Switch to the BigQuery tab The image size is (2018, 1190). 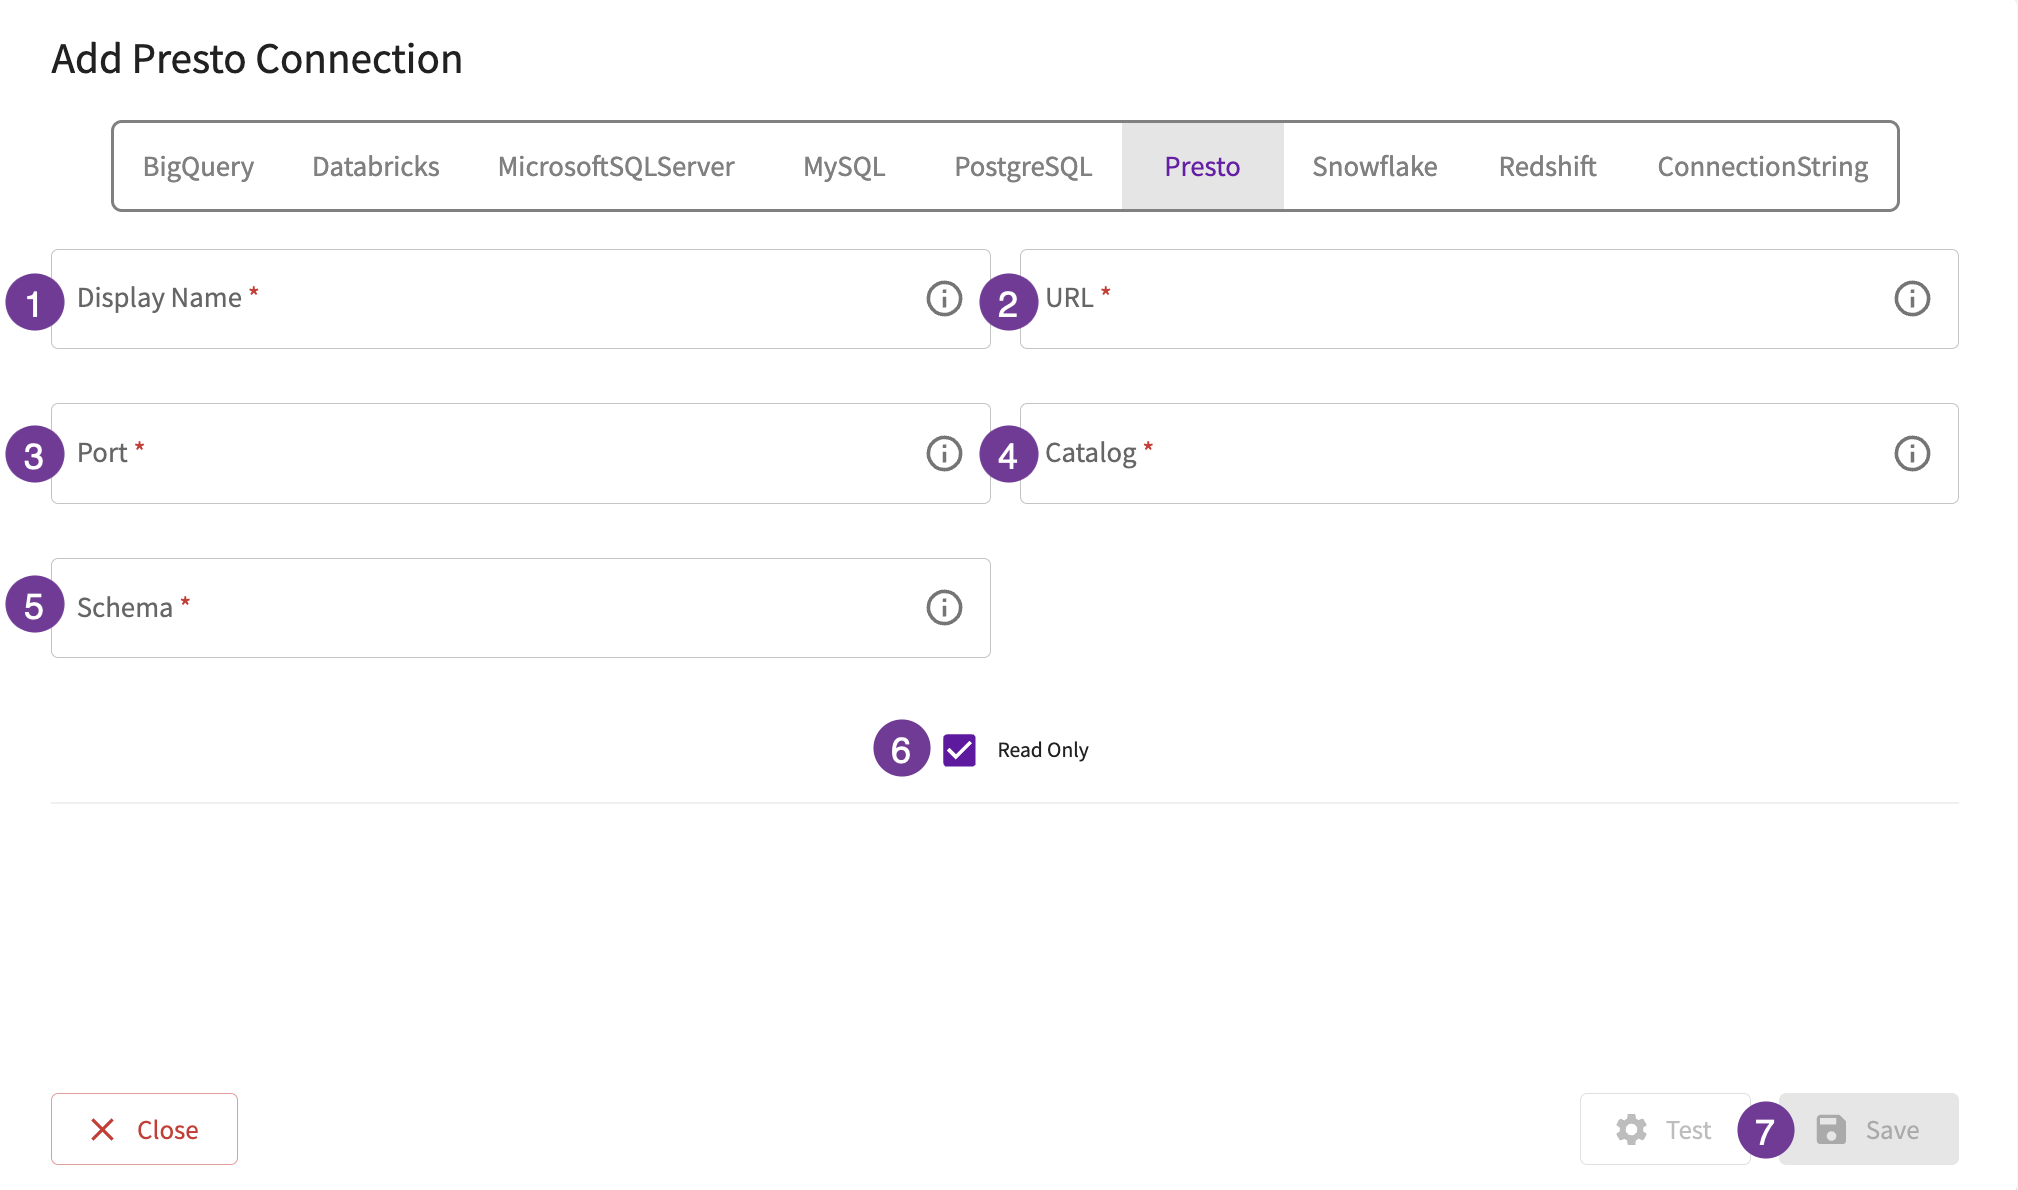tap(198, 166)
